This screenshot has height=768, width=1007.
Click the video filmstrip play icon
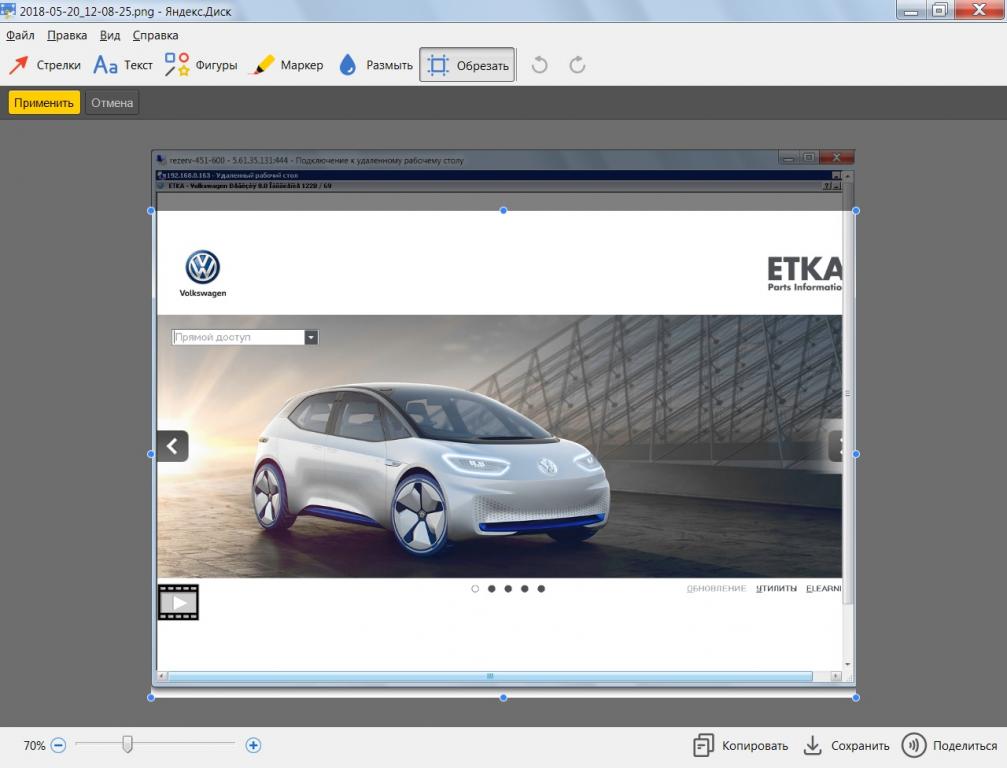[x=179, y=602]
